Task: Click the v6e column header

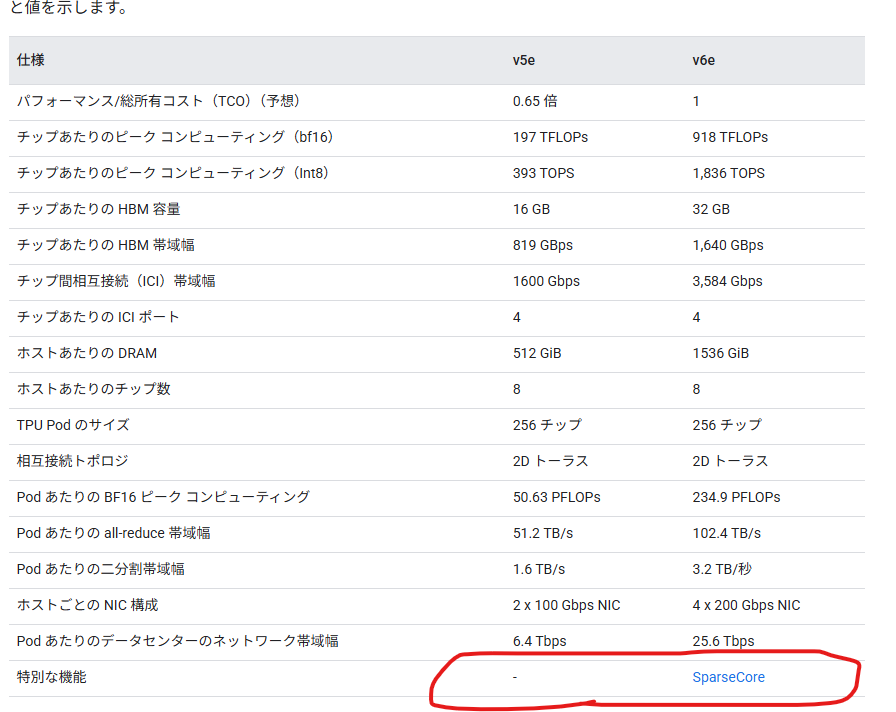Action: pyautogui.click(x=703, y=61)
